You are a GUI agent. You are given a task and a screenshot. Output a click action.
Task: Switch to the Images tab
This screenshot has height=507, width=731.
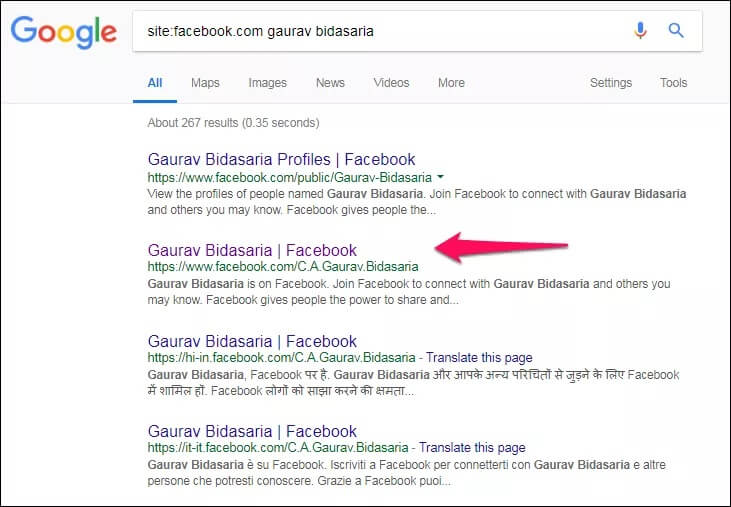[x=268, y=83]
